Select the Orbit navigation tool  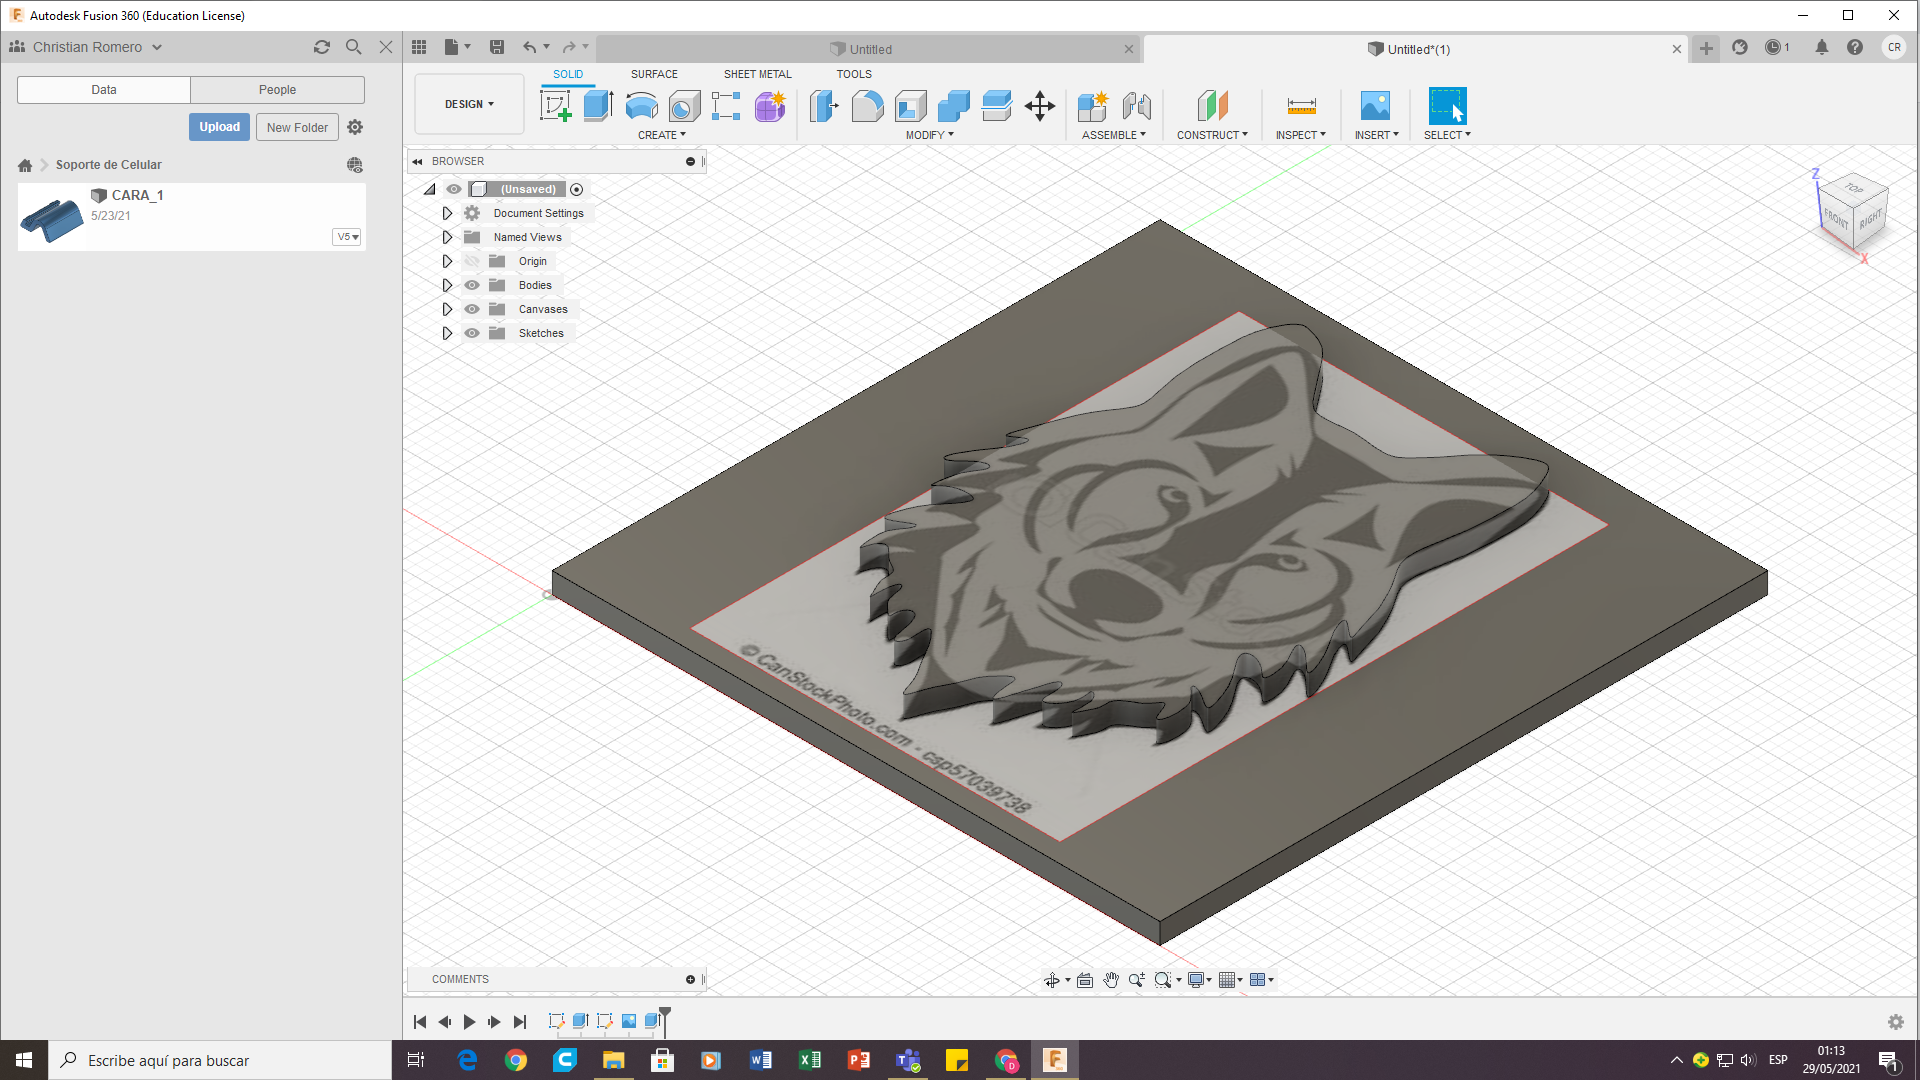click(x=1052, y=980)
